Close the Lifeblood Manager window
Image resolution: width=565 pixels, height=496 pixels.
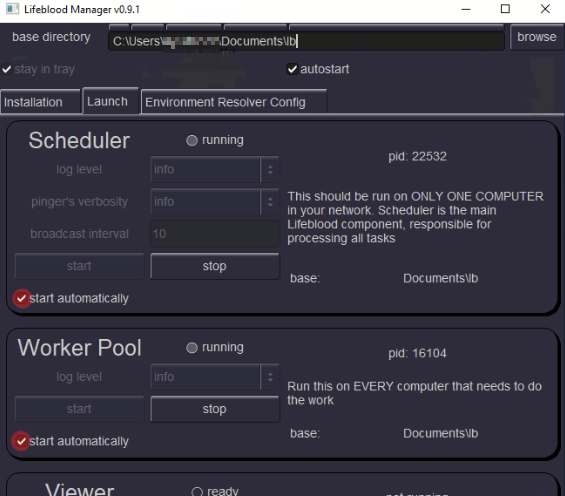[x=545, y=9]
